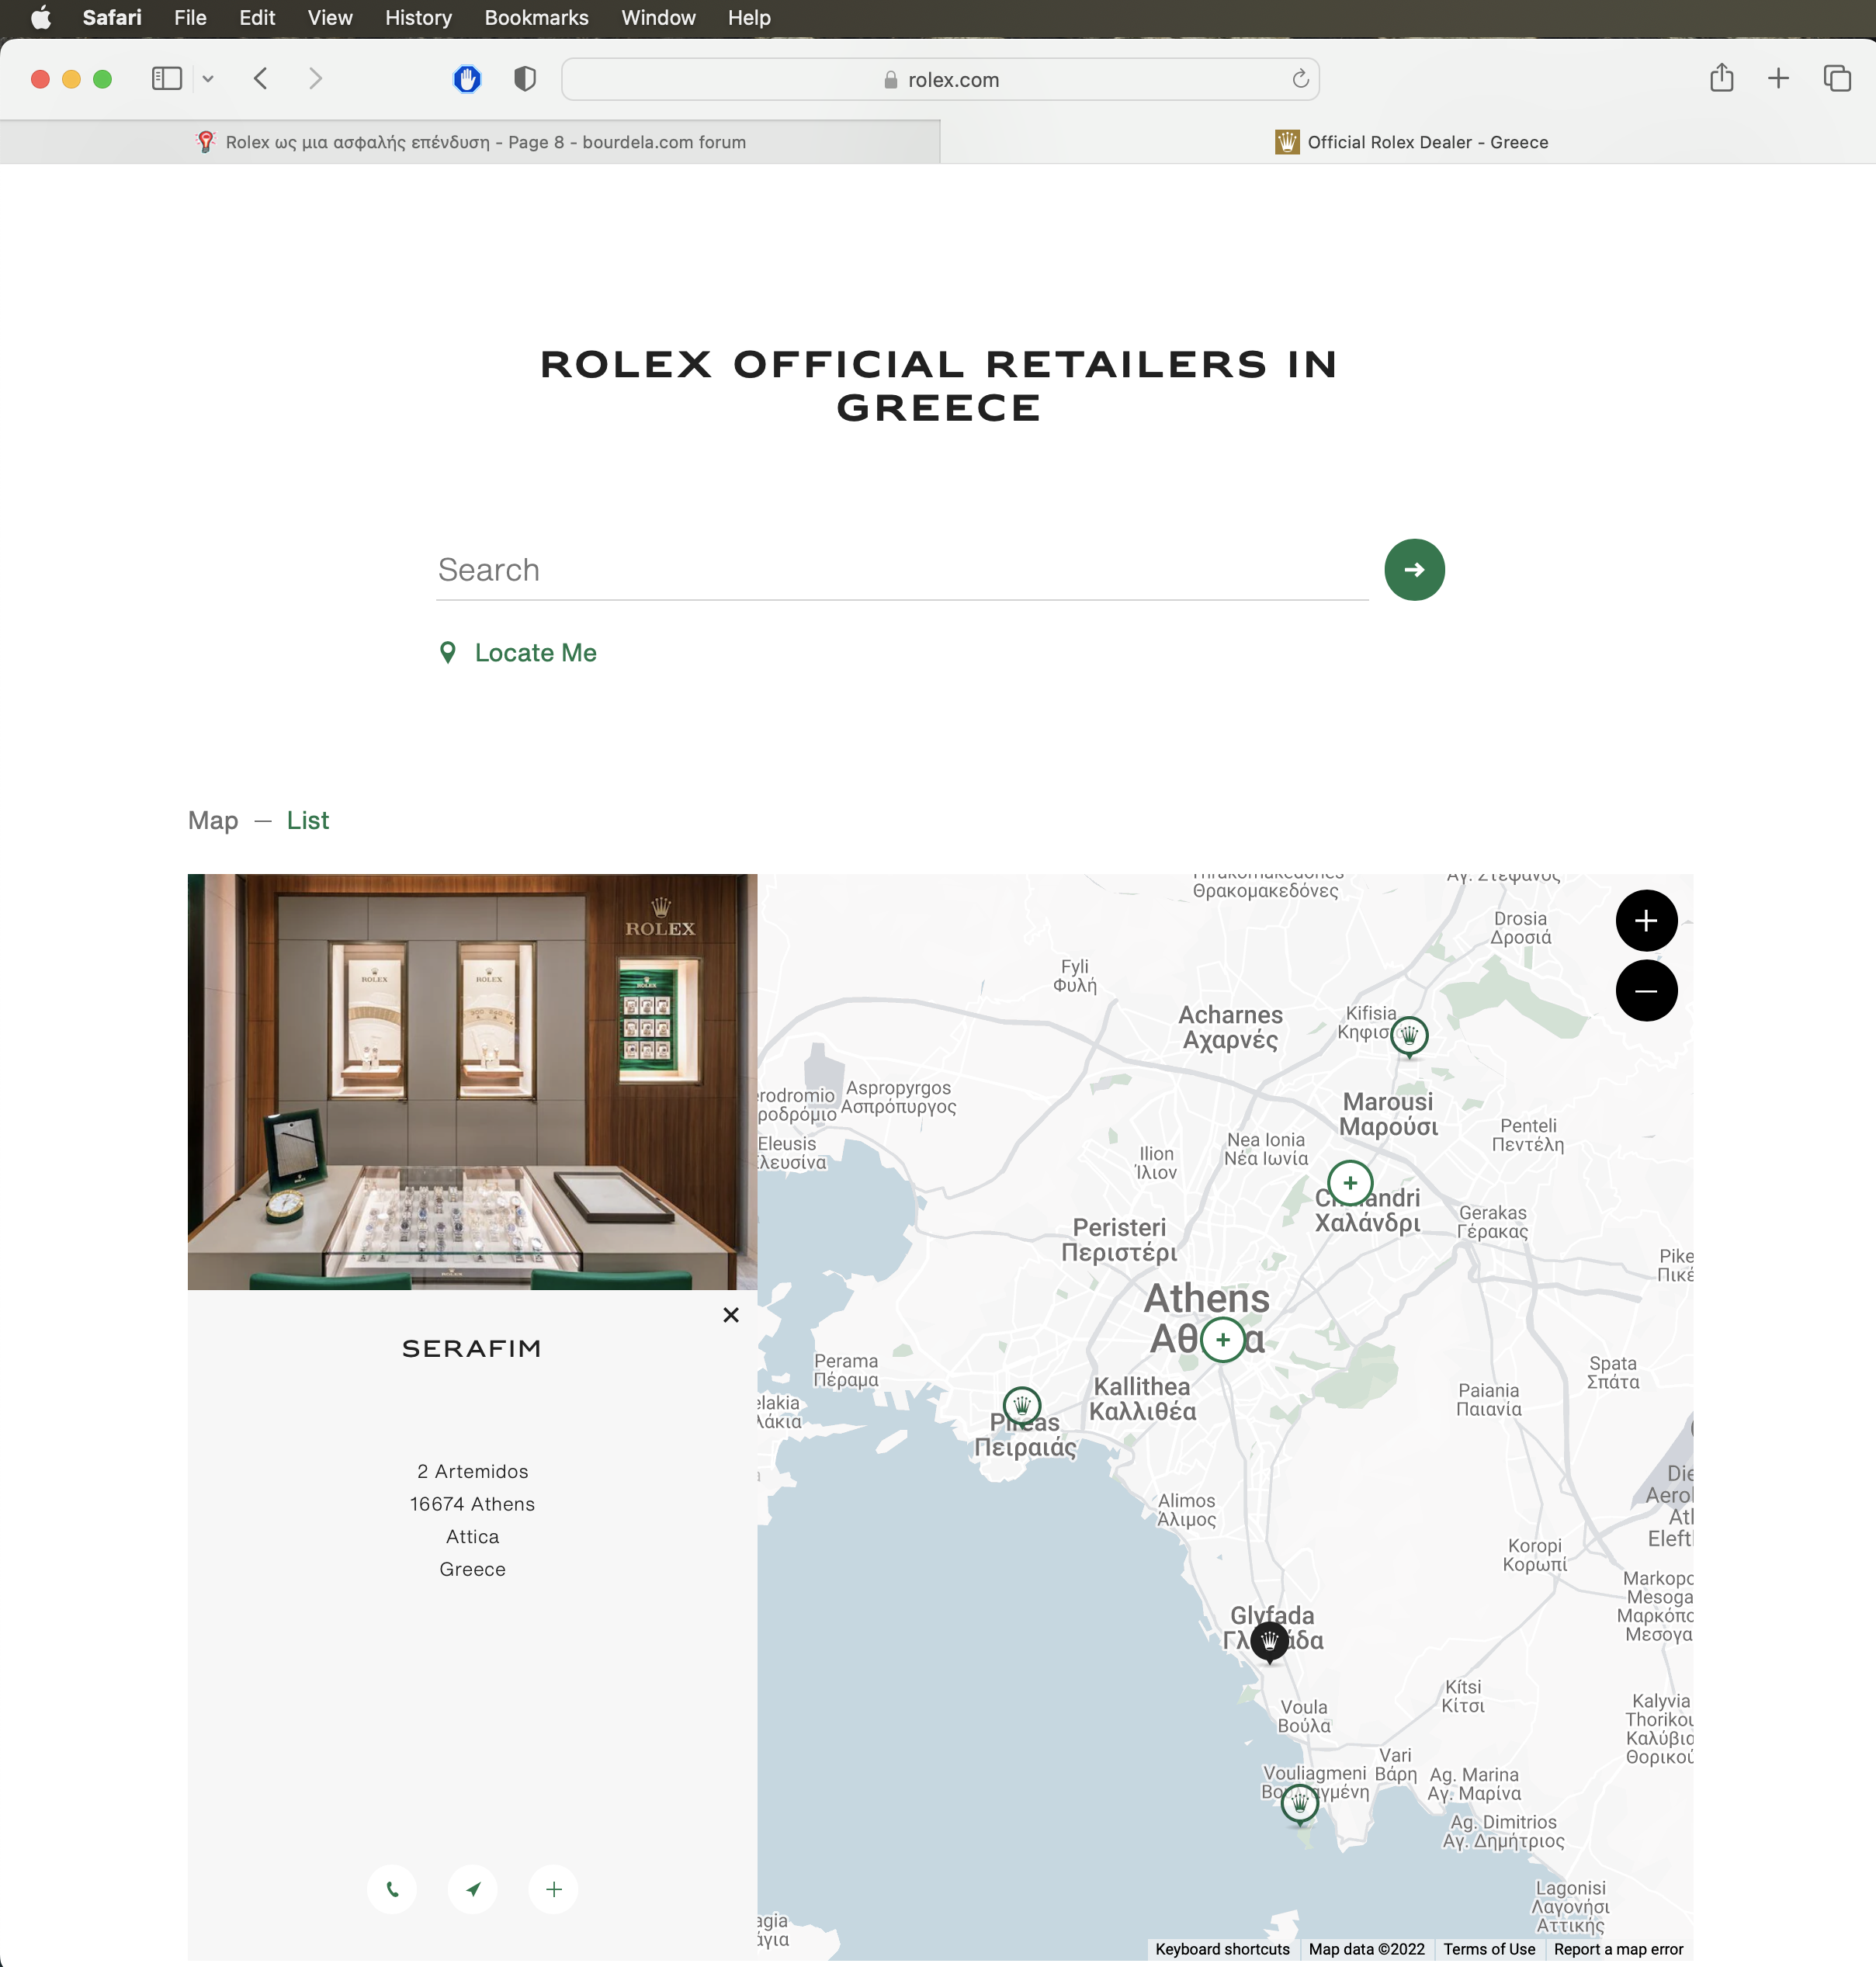
Task: Open the Edit menu
Action: pyautogui.click(x=257, y=18)
